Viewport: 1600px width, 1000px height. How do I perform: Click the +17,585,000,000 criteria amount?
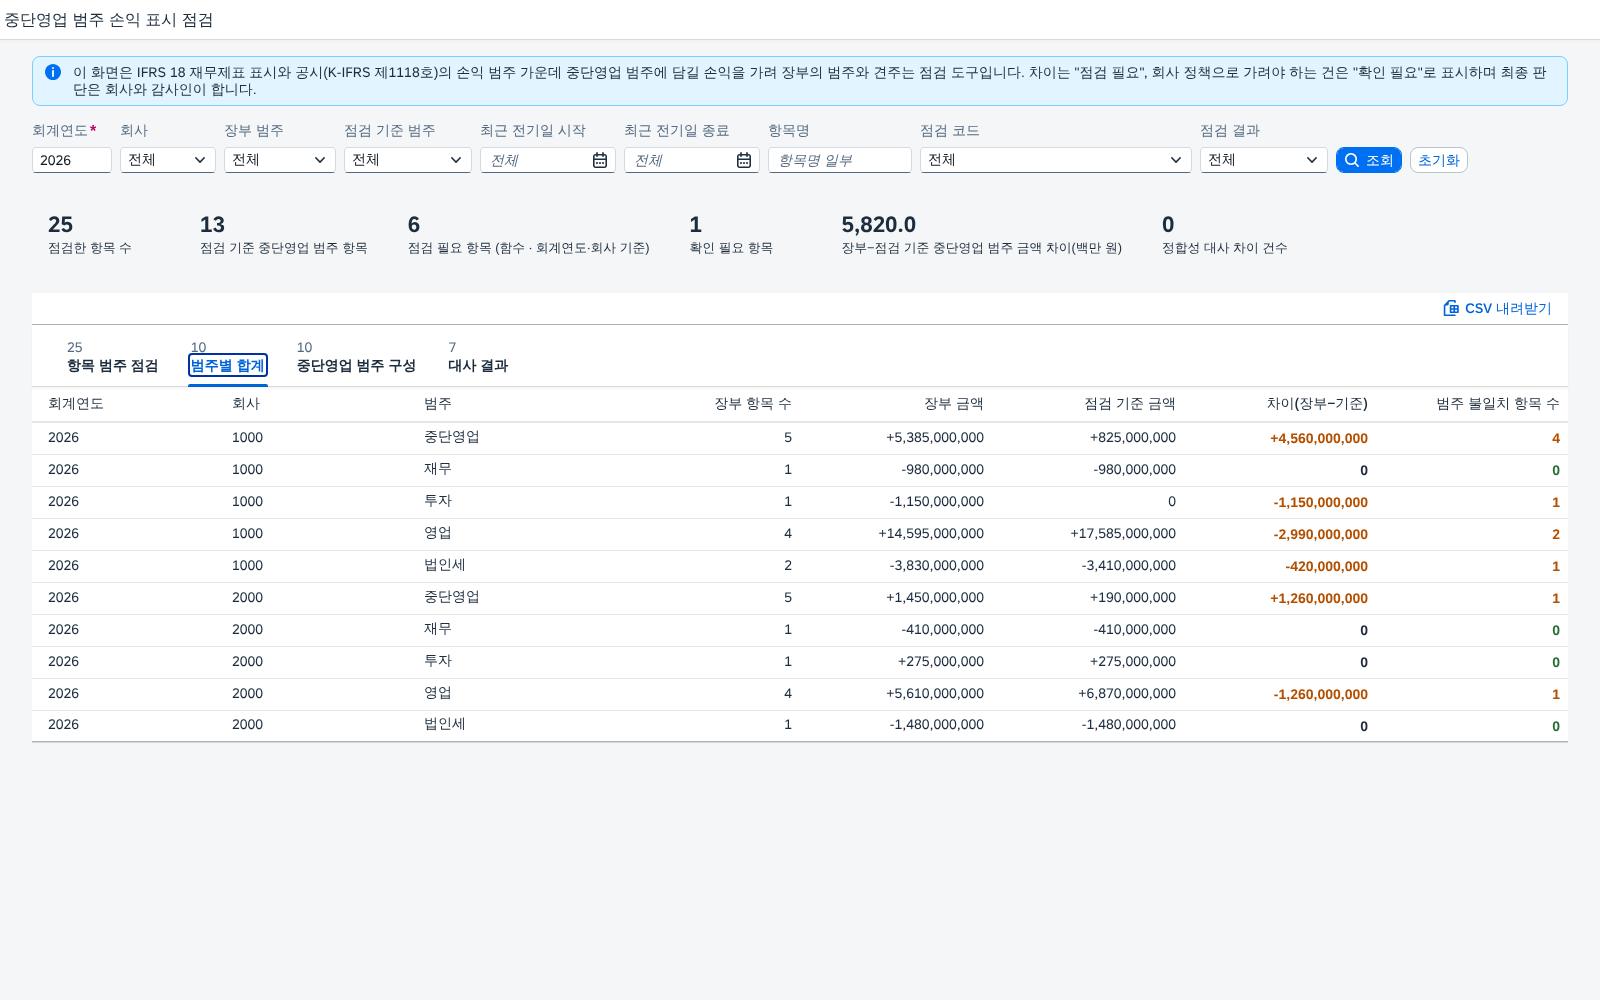pos(1123,534)
